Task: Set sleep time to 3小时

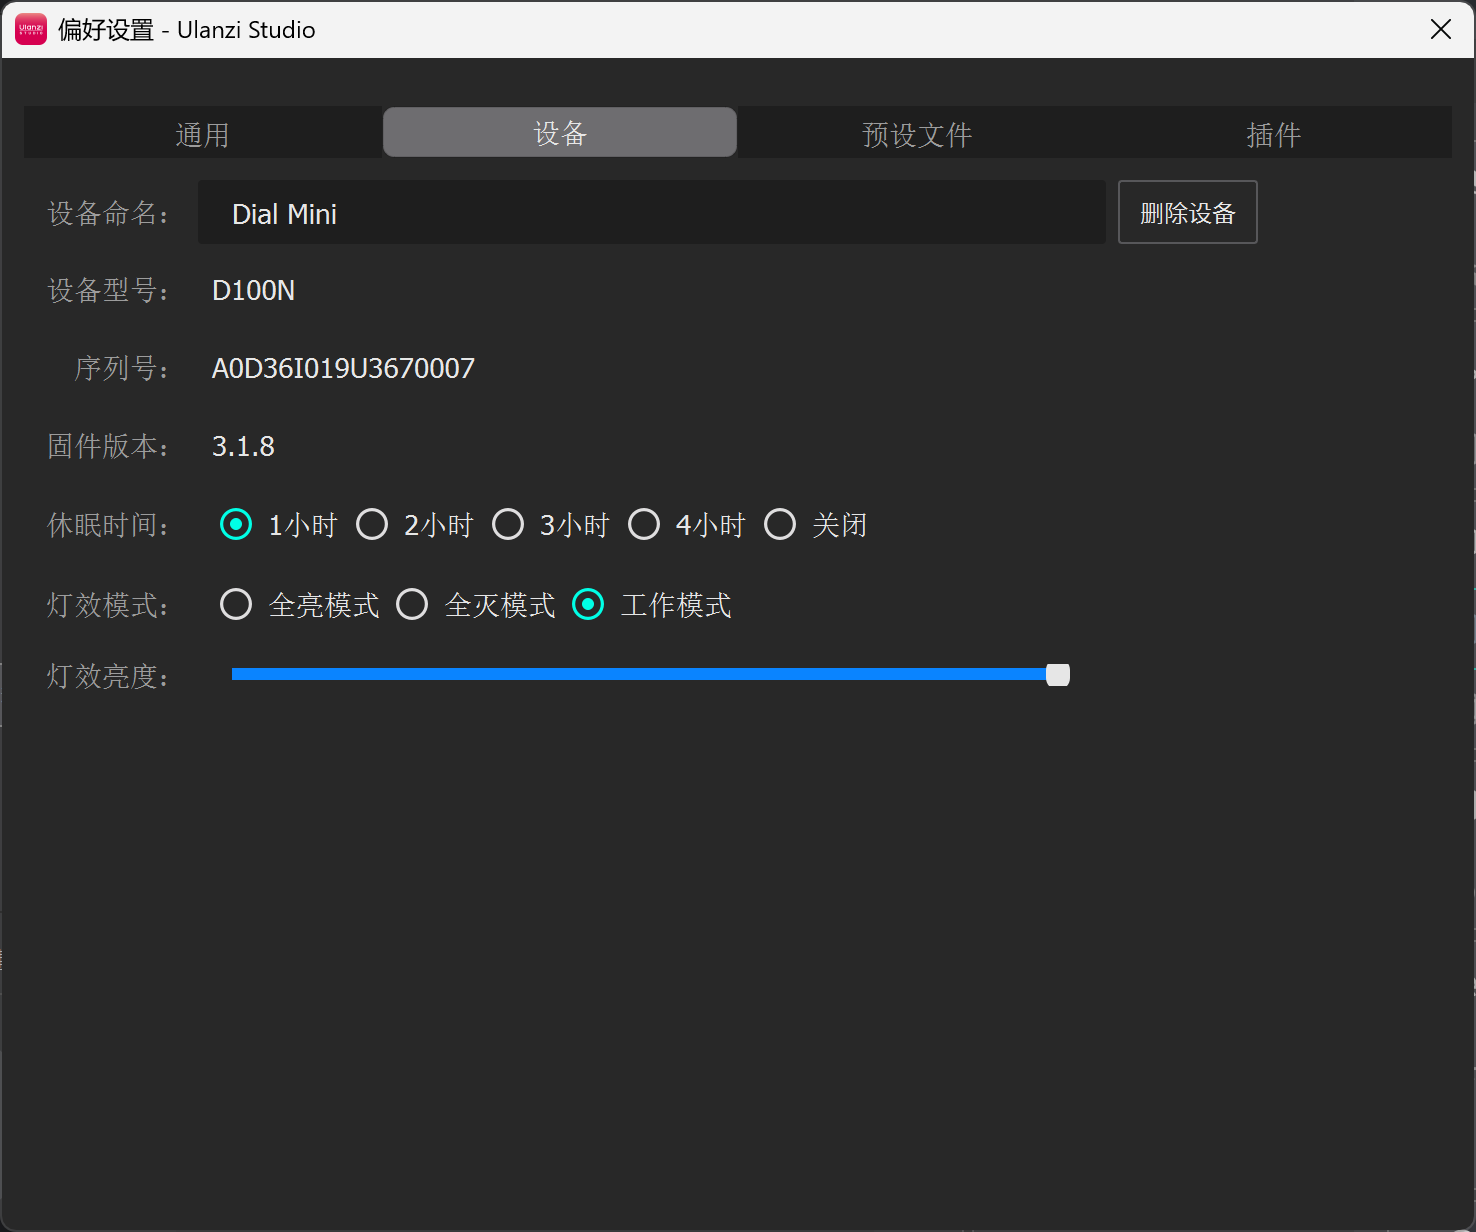Action: tap(508, 524)
